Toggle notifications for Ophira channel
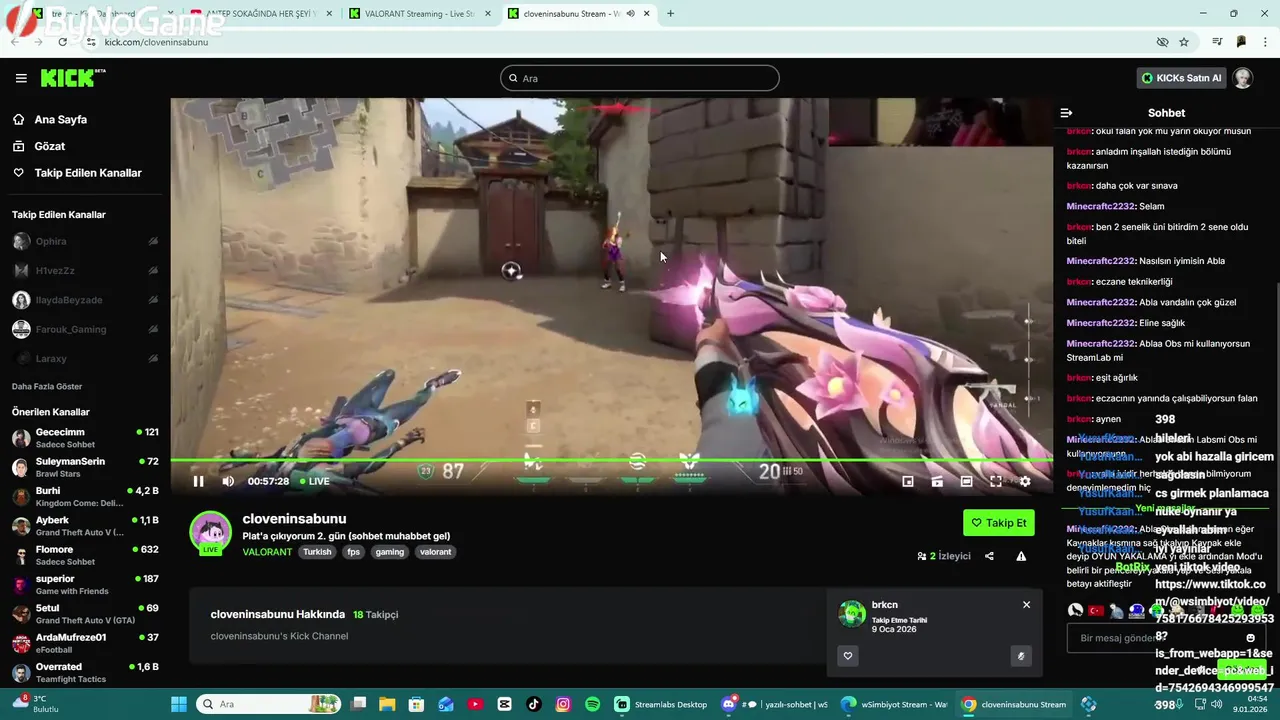This screenshot has height=720, width=1280. (x=153, y=241)
